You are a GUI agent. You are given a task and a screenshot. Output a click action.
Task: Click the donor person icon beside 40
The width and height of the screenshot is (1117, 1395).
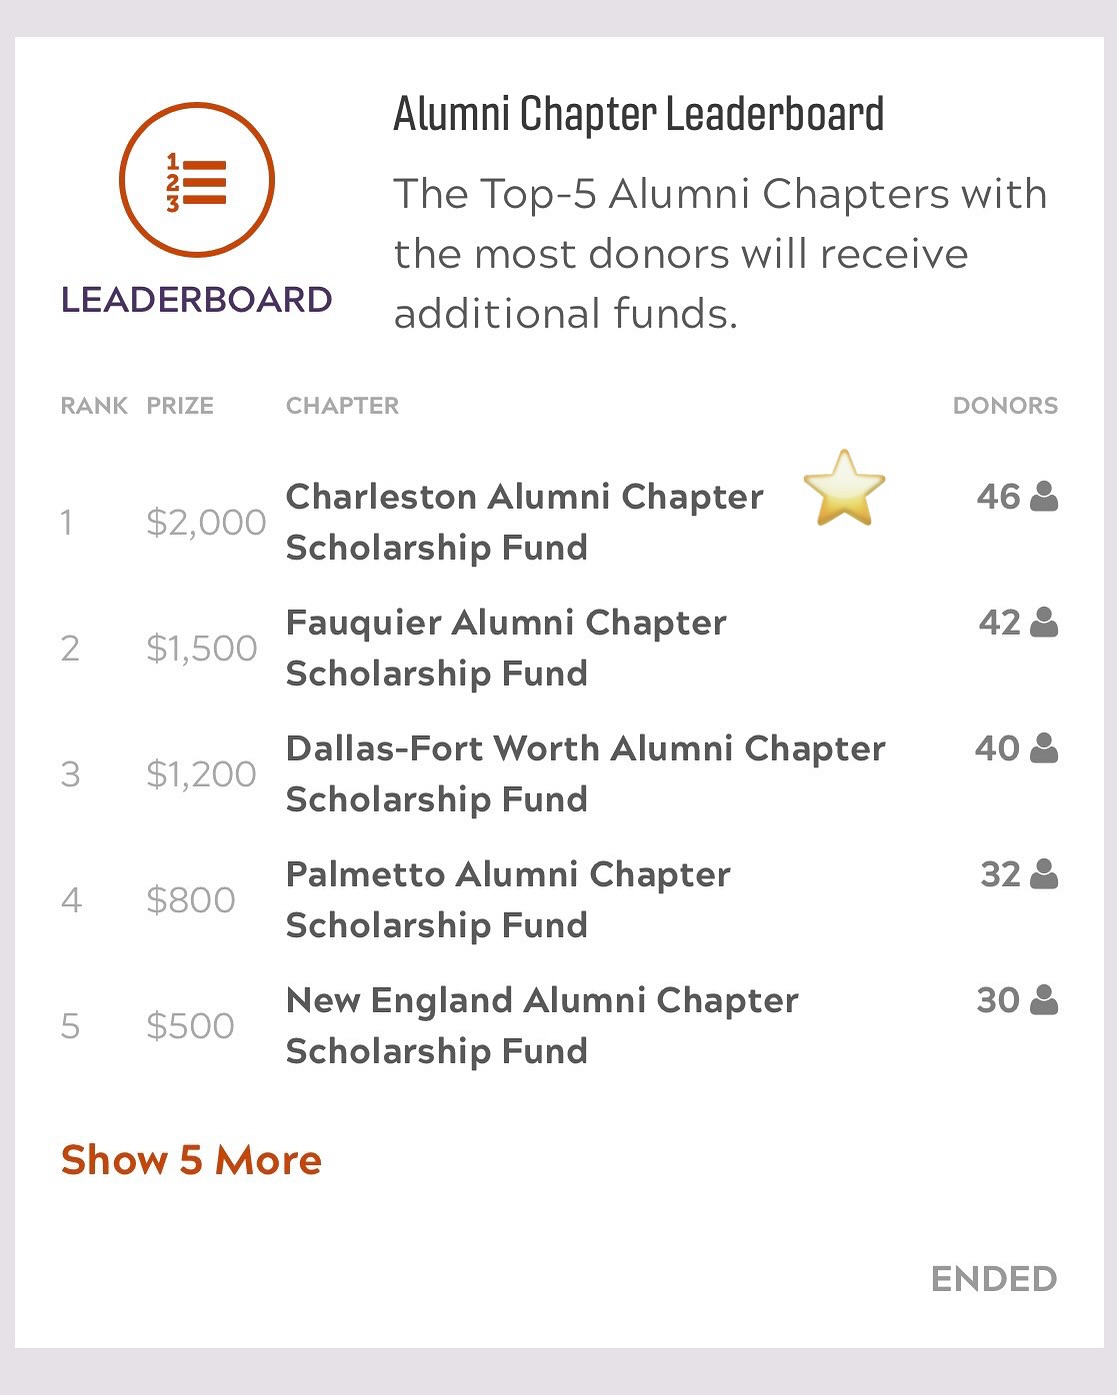[1044, 748]
